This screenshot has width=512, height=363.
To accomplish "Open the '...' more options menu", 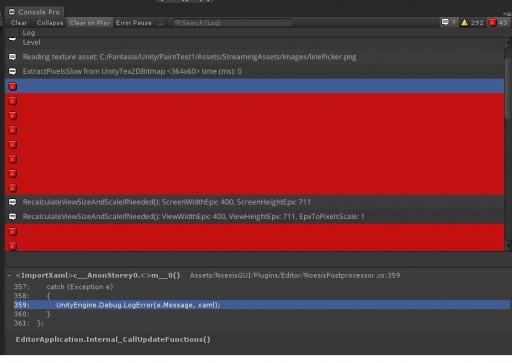I will [161, 23].
